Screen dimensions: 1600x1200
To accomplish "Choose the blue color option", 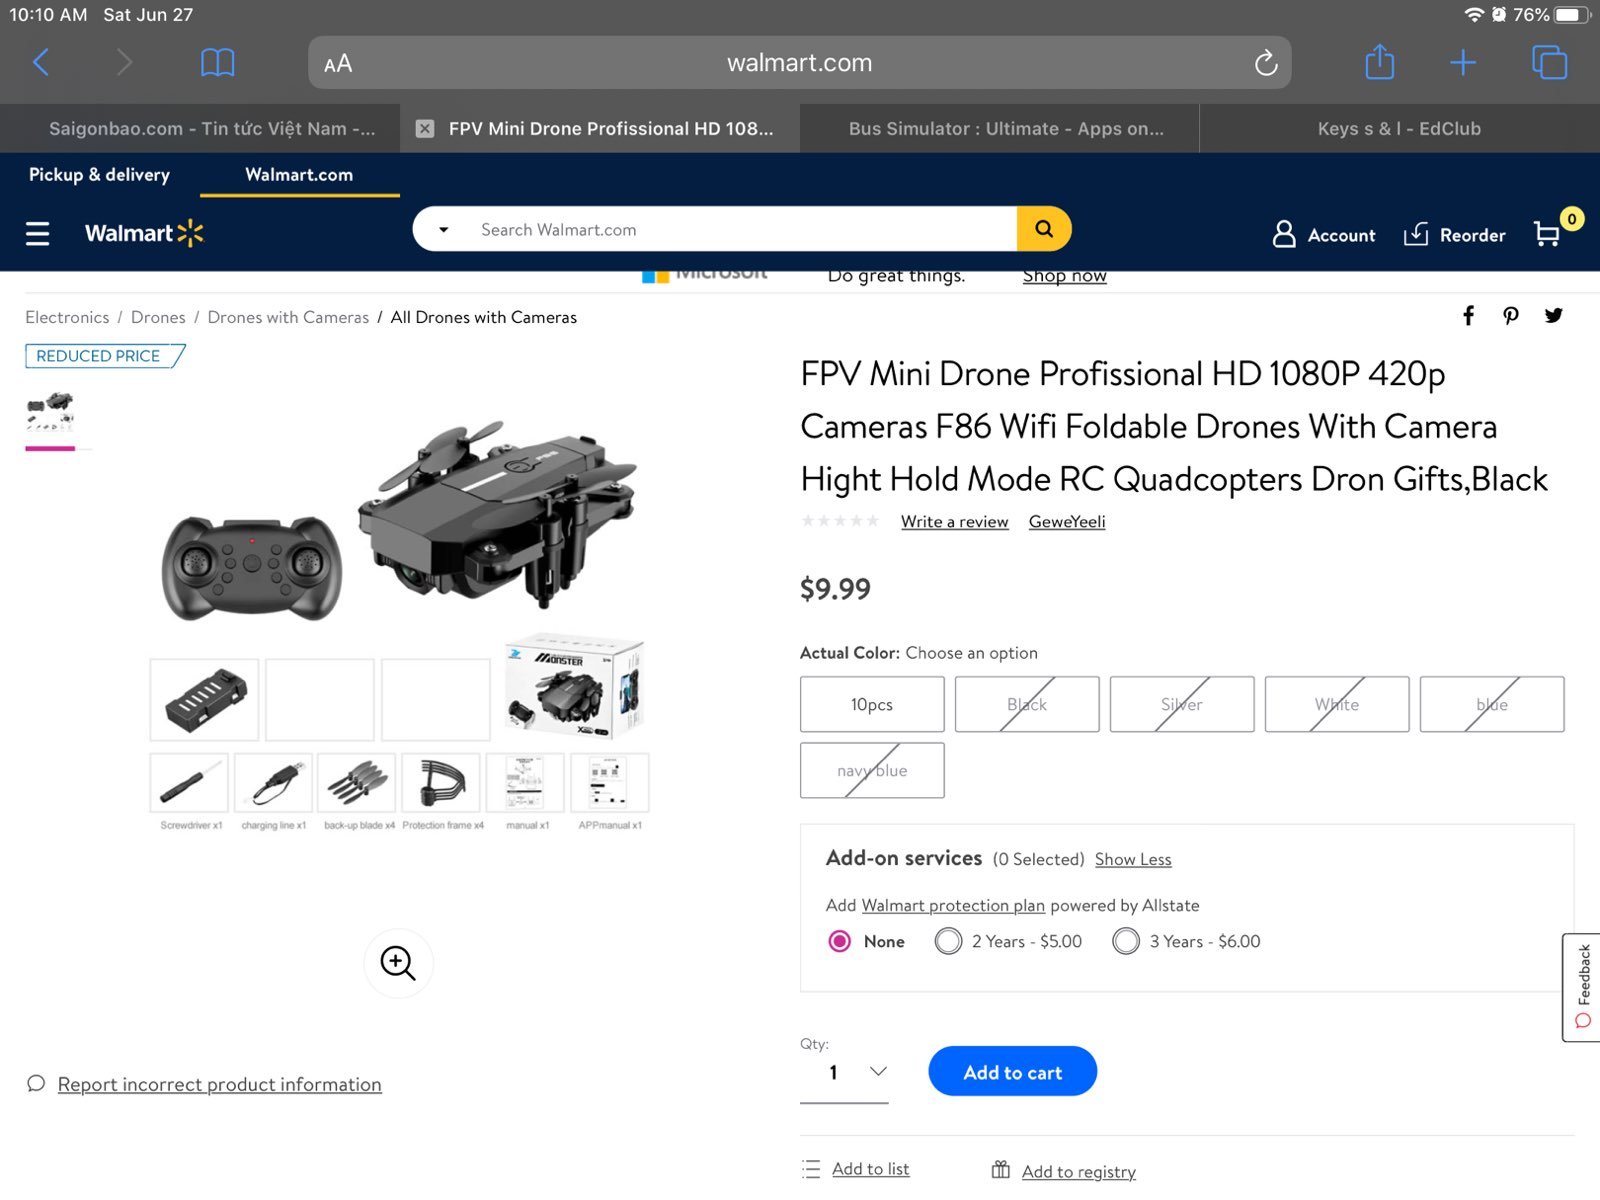I will click(x=1492, y=704).
